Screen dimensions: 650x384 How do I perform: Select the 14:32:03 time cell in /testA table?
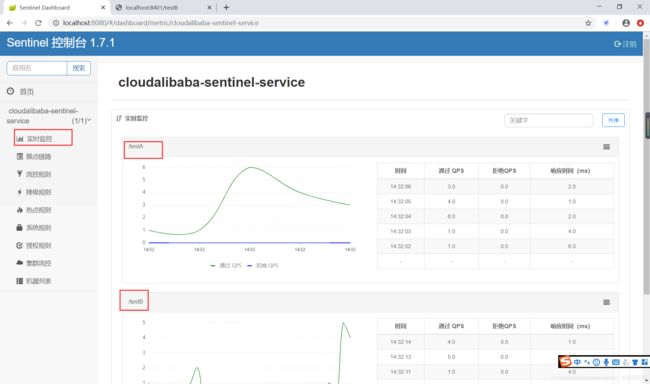click(400, 231)
